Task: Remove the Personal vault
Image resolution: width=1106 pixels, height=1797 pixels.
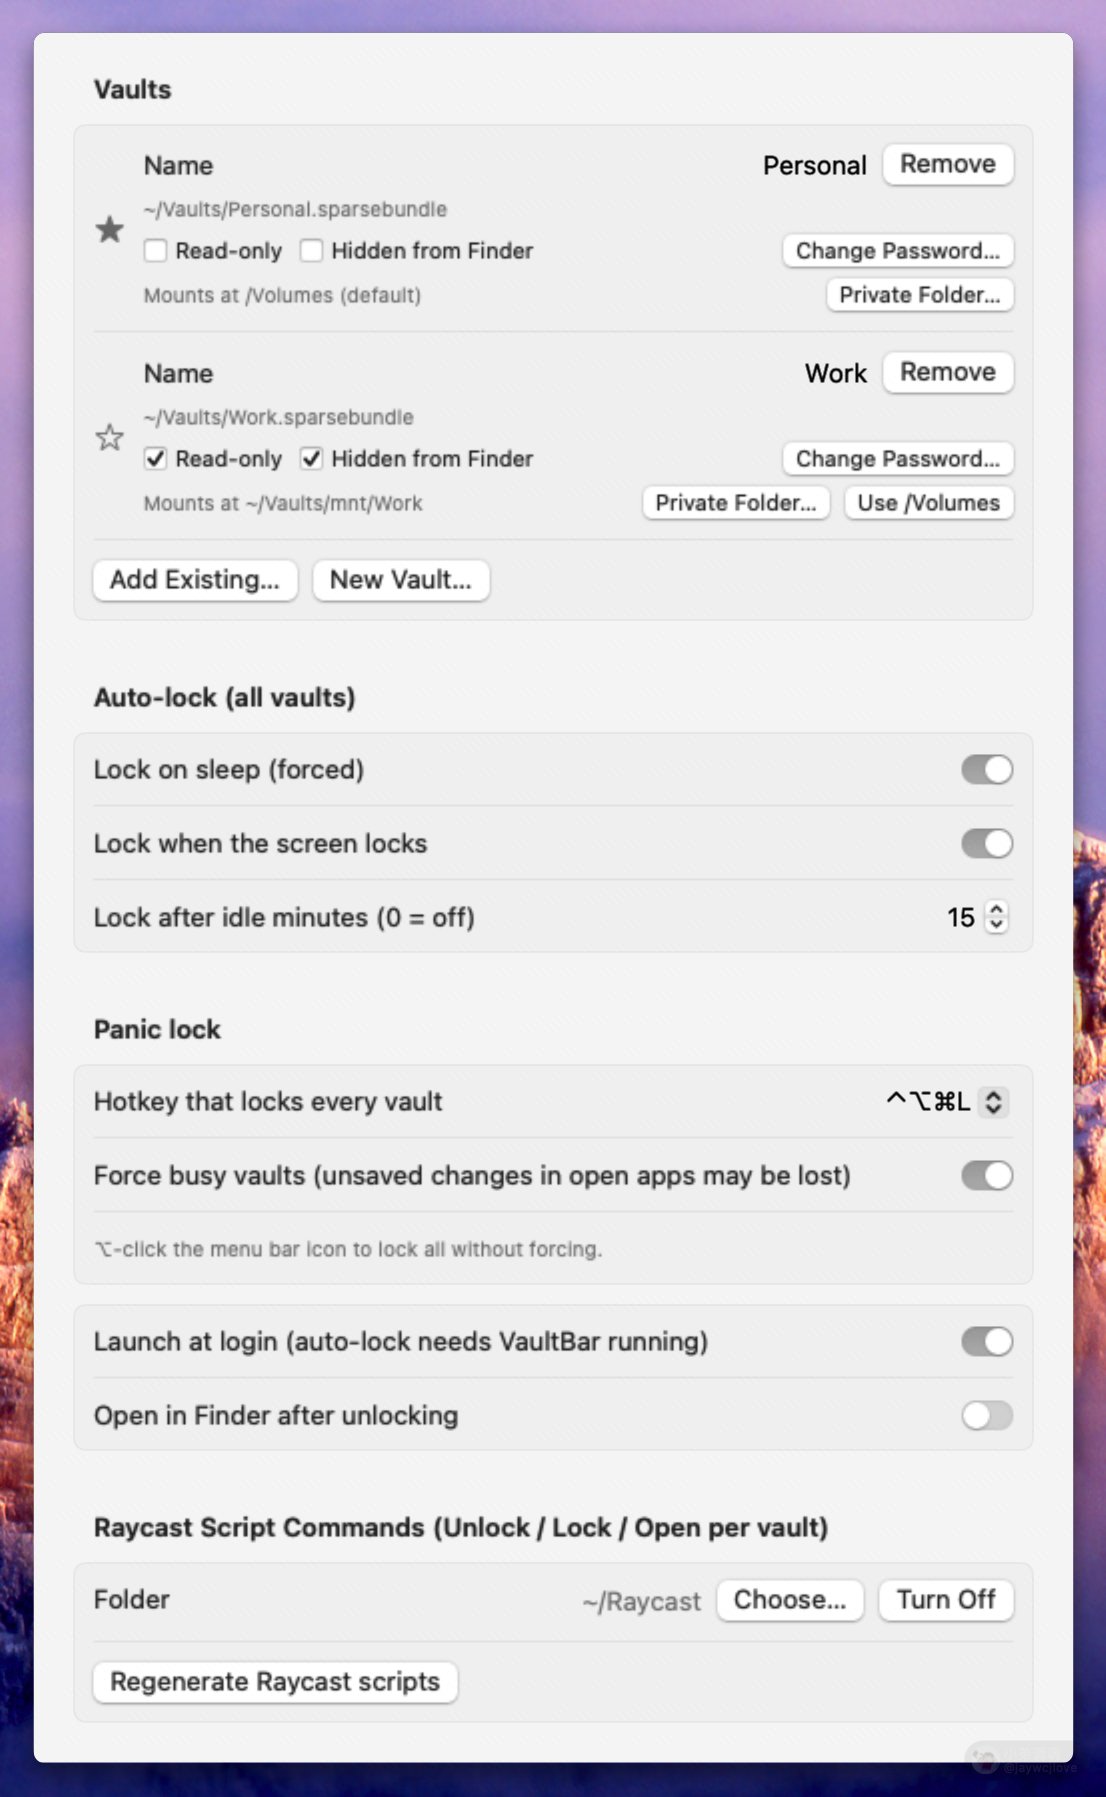Action: [x=948, y=164]
